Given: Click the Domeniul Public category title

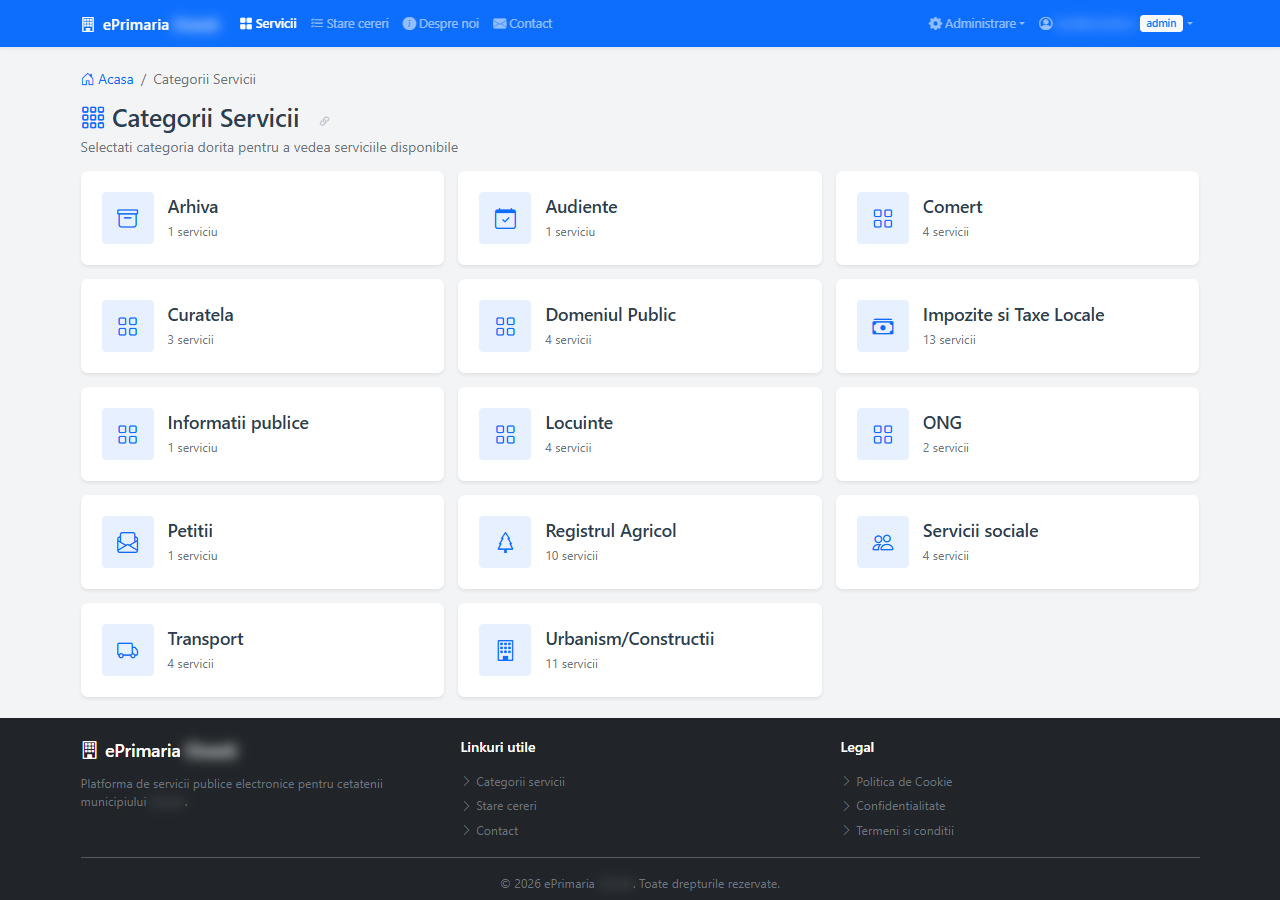Looking at the screenshot, I should click(611, 315).
